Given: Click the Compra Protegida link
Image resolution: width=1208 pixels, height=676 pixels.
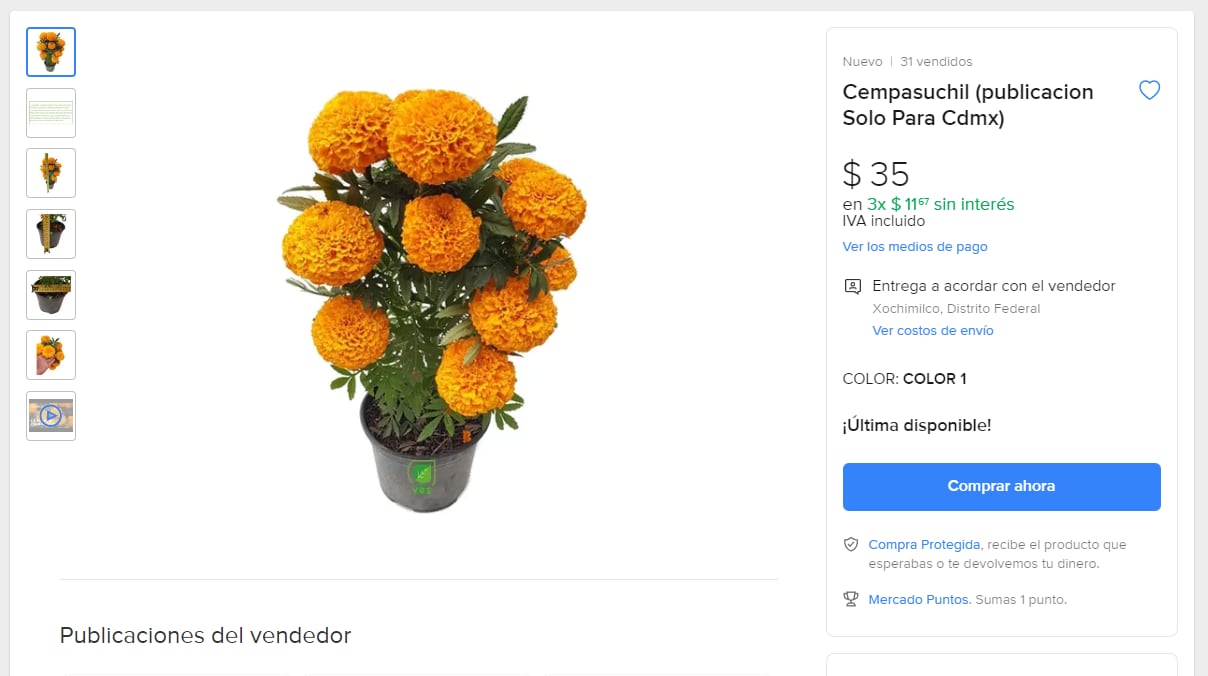Looking at the screenshot, I should (x=924, y=544).
